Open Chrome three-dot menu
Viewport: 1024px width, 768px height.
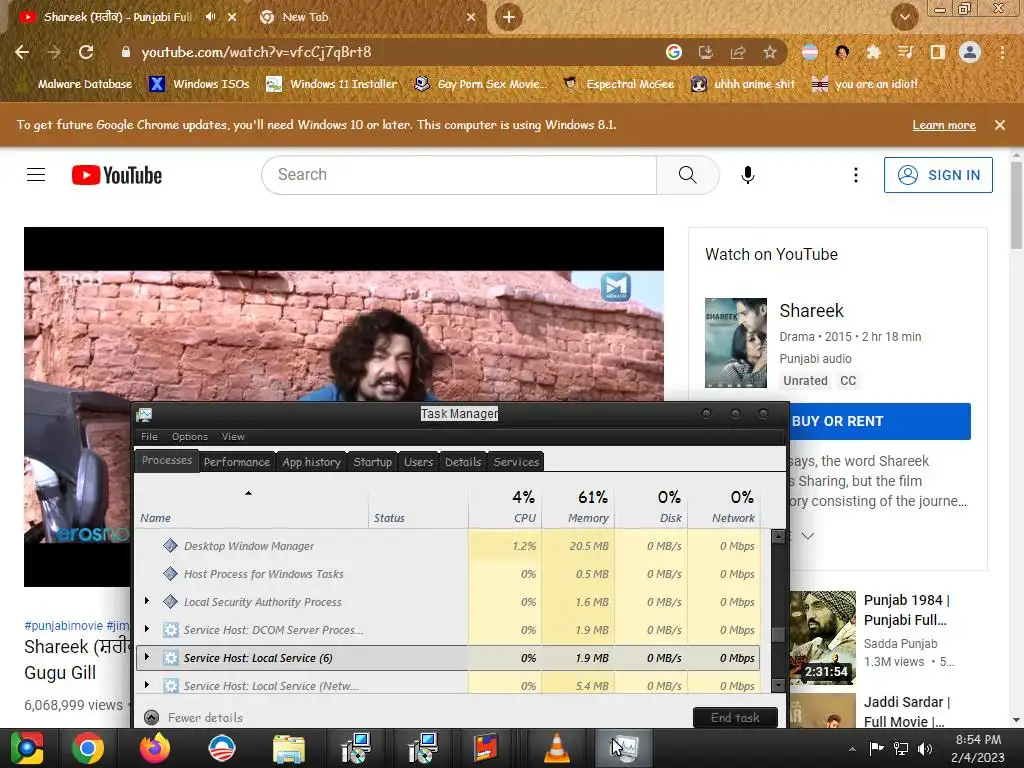(1002, 52)
